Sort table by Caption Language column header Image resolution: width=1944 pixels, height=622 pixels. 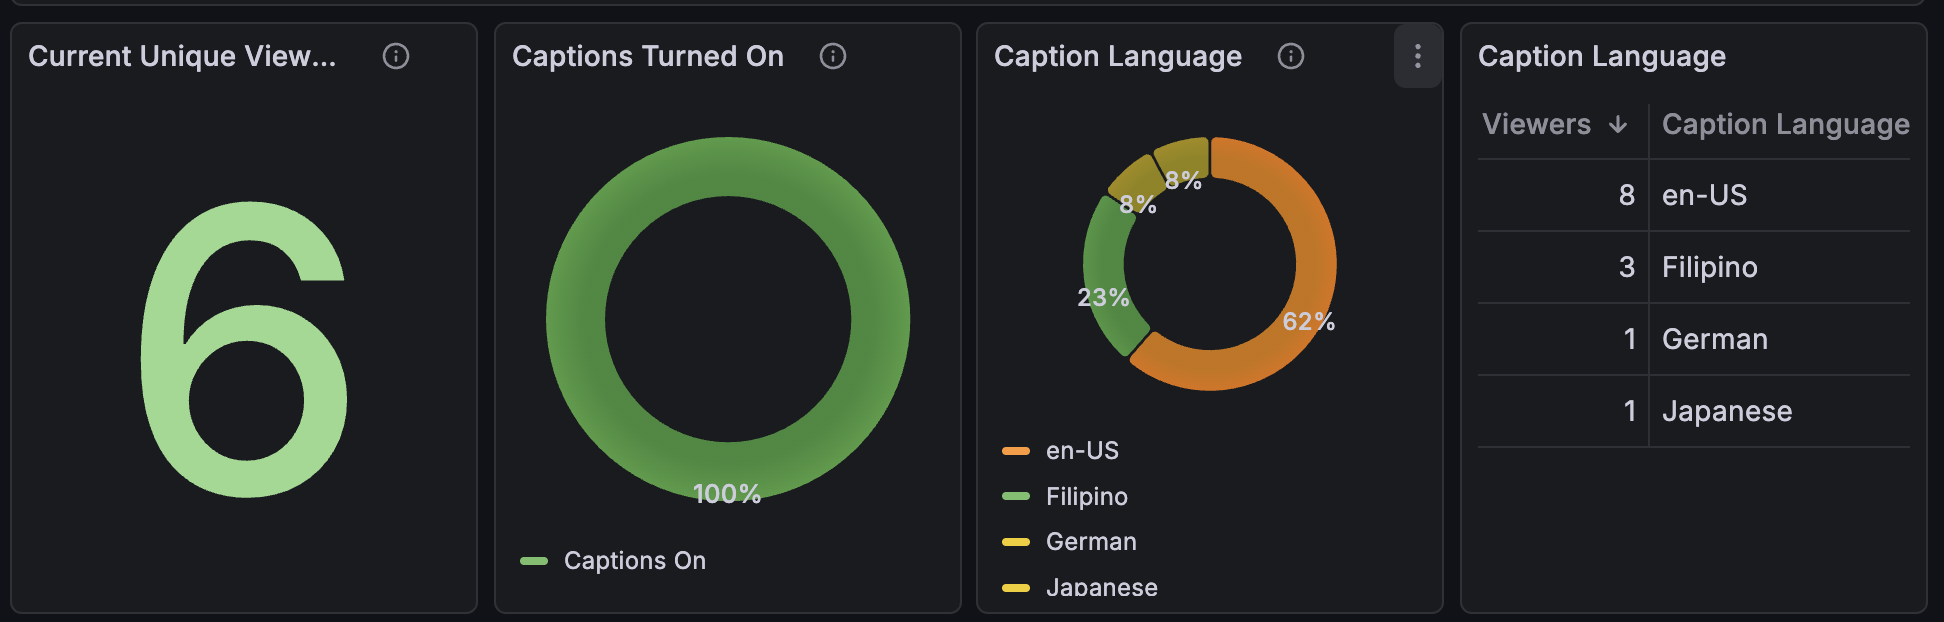[x=1785, y=125]
